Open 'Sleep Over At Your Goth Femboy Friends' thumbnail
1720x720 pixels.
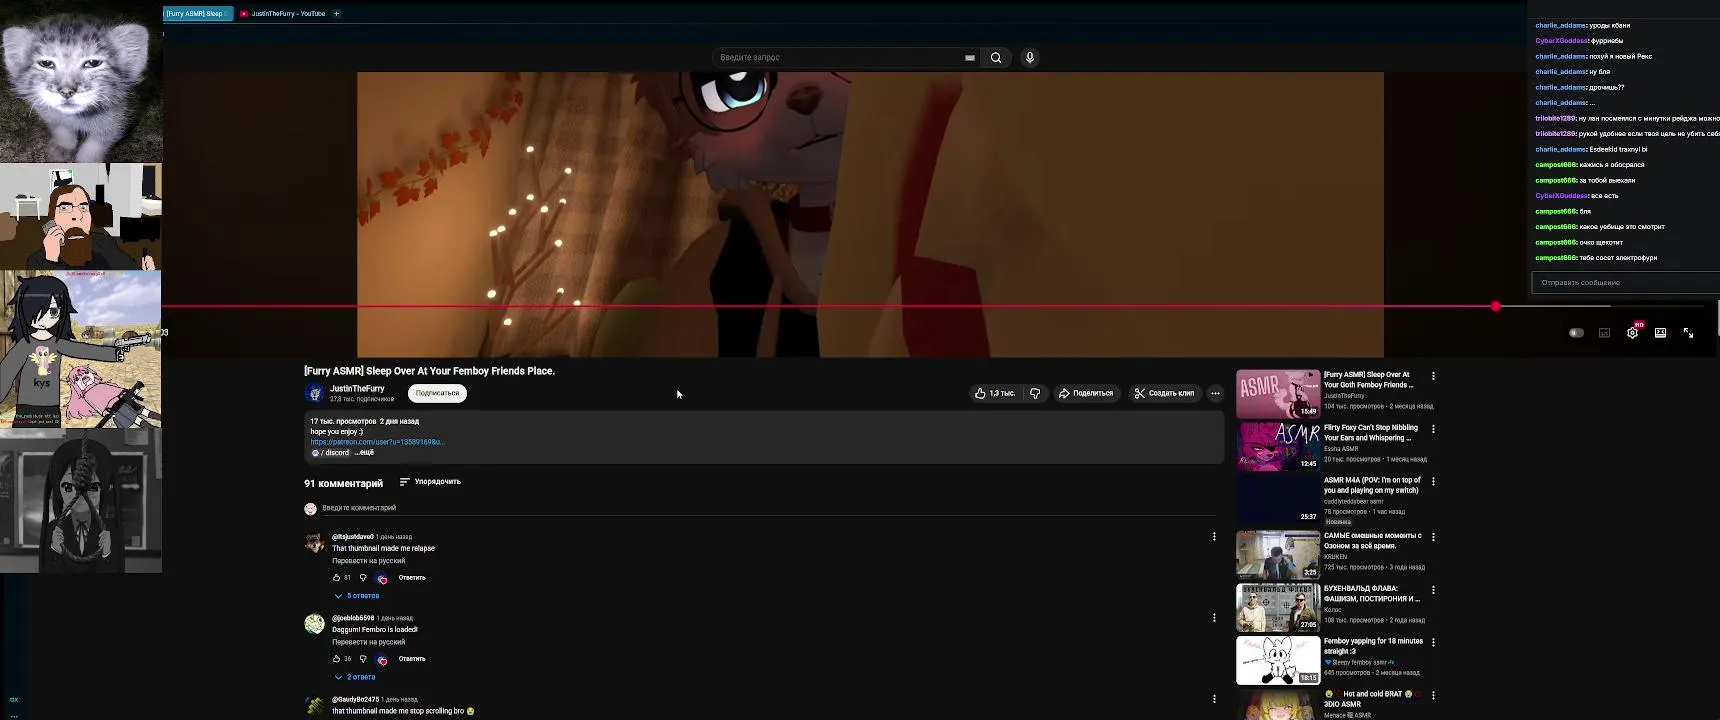1278,393
